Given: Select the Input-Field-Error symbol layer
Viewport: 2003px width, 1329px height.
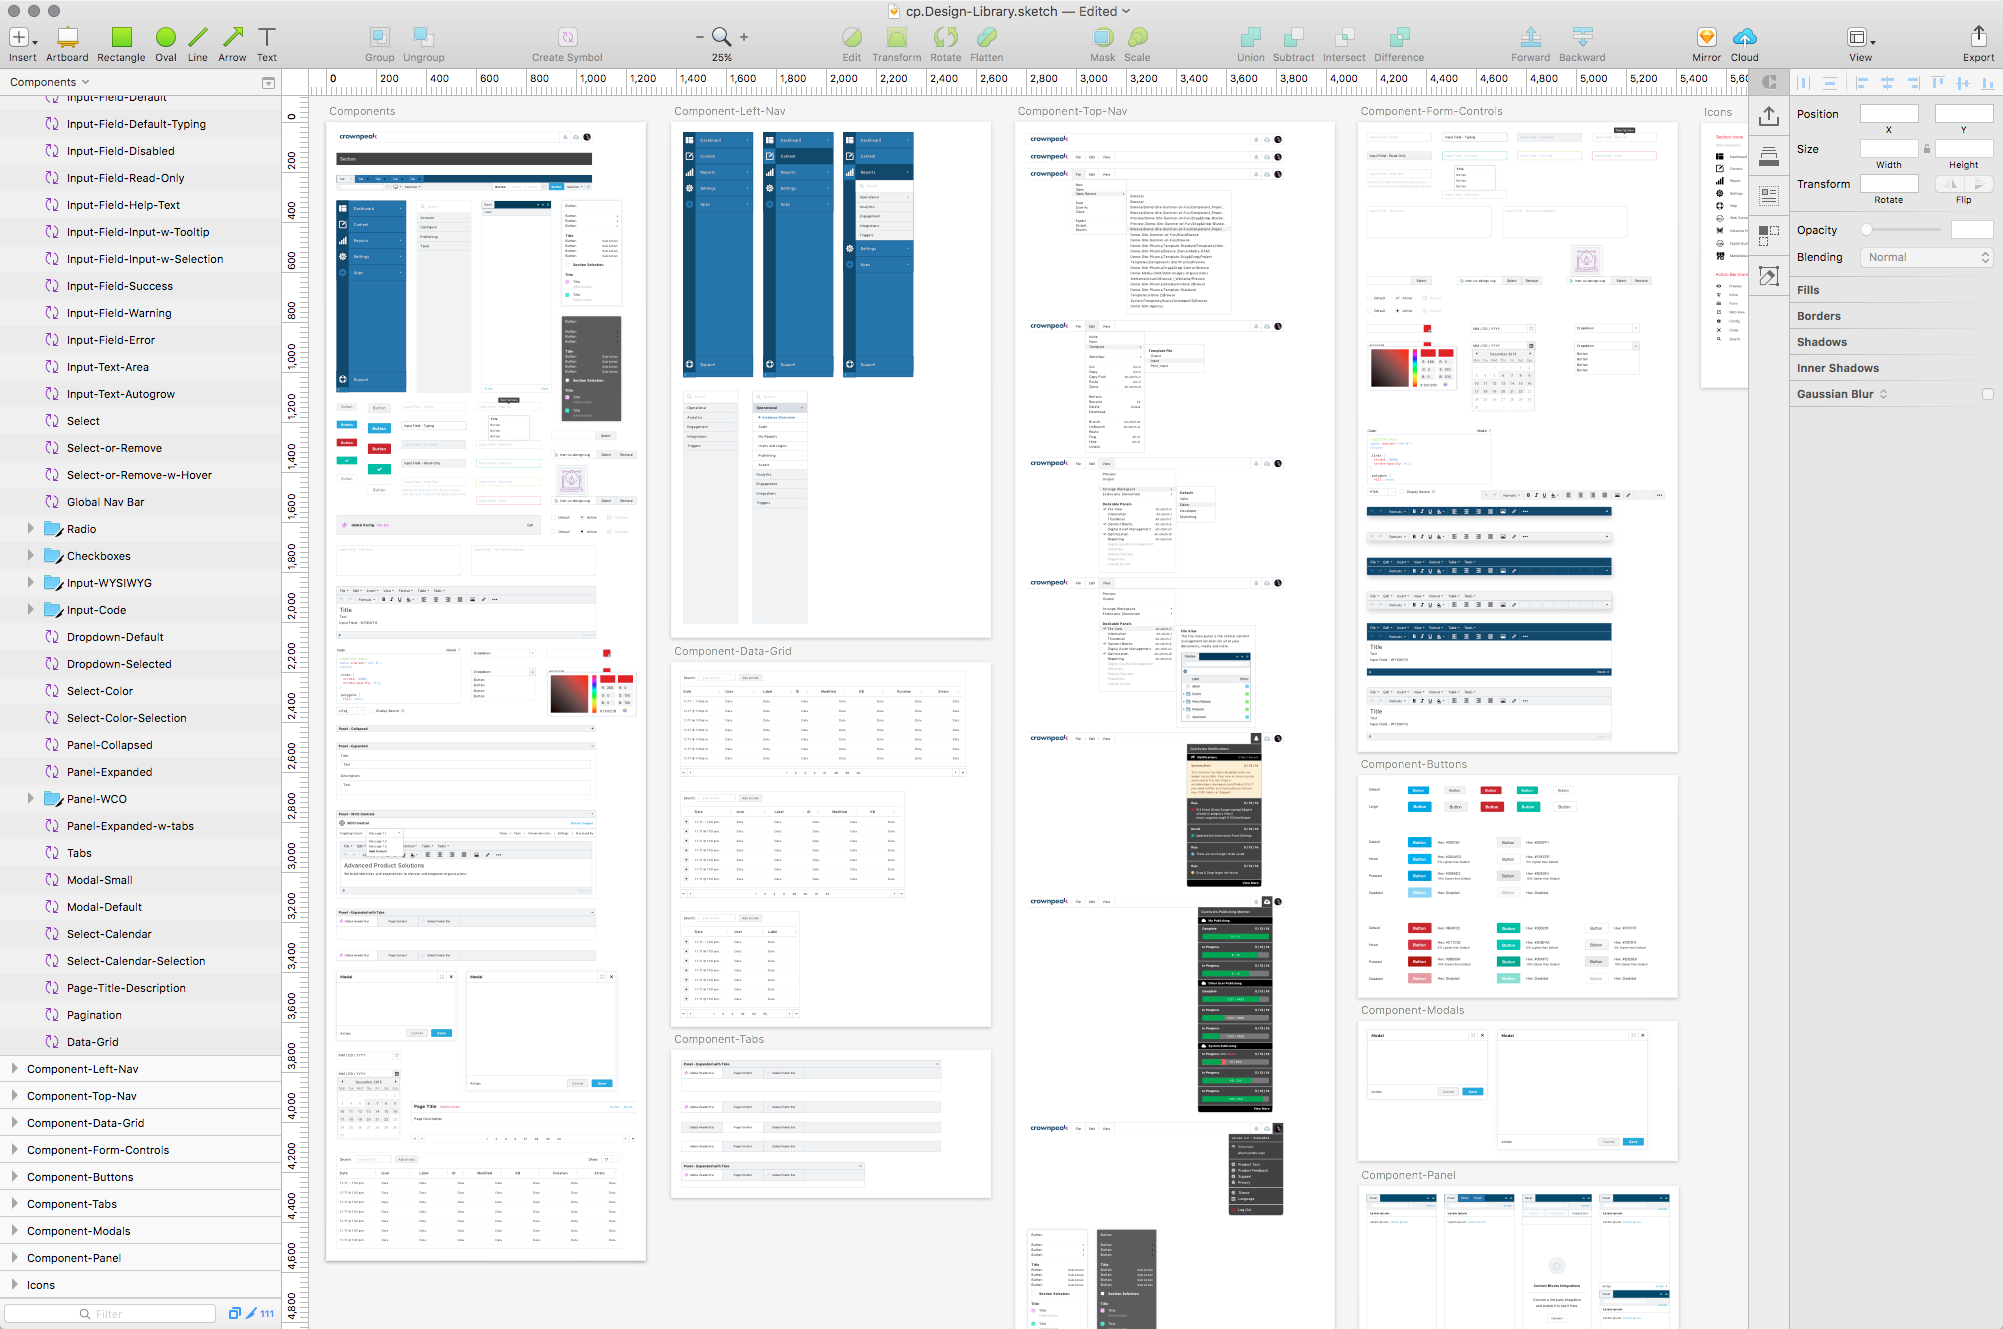Looking at the screenshot, I should [x=111, y=340].
